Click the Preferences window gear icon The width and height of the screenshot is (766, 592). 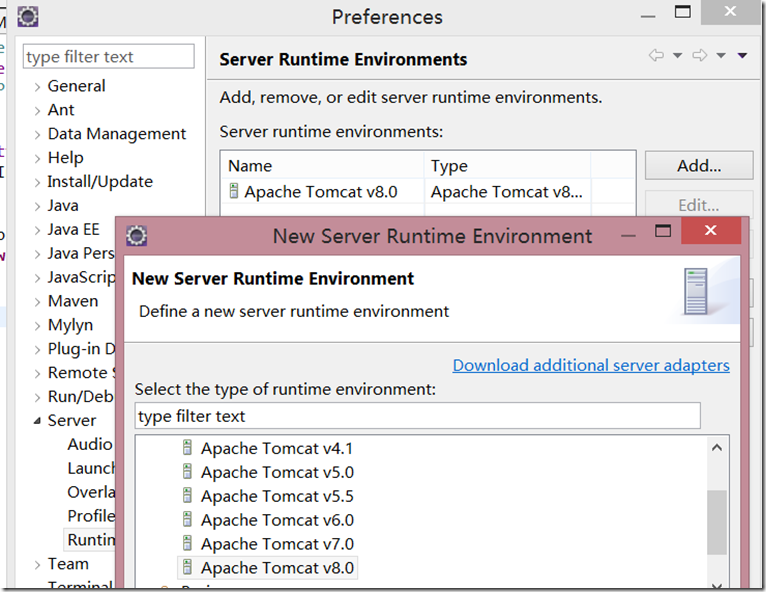(28, 17)
